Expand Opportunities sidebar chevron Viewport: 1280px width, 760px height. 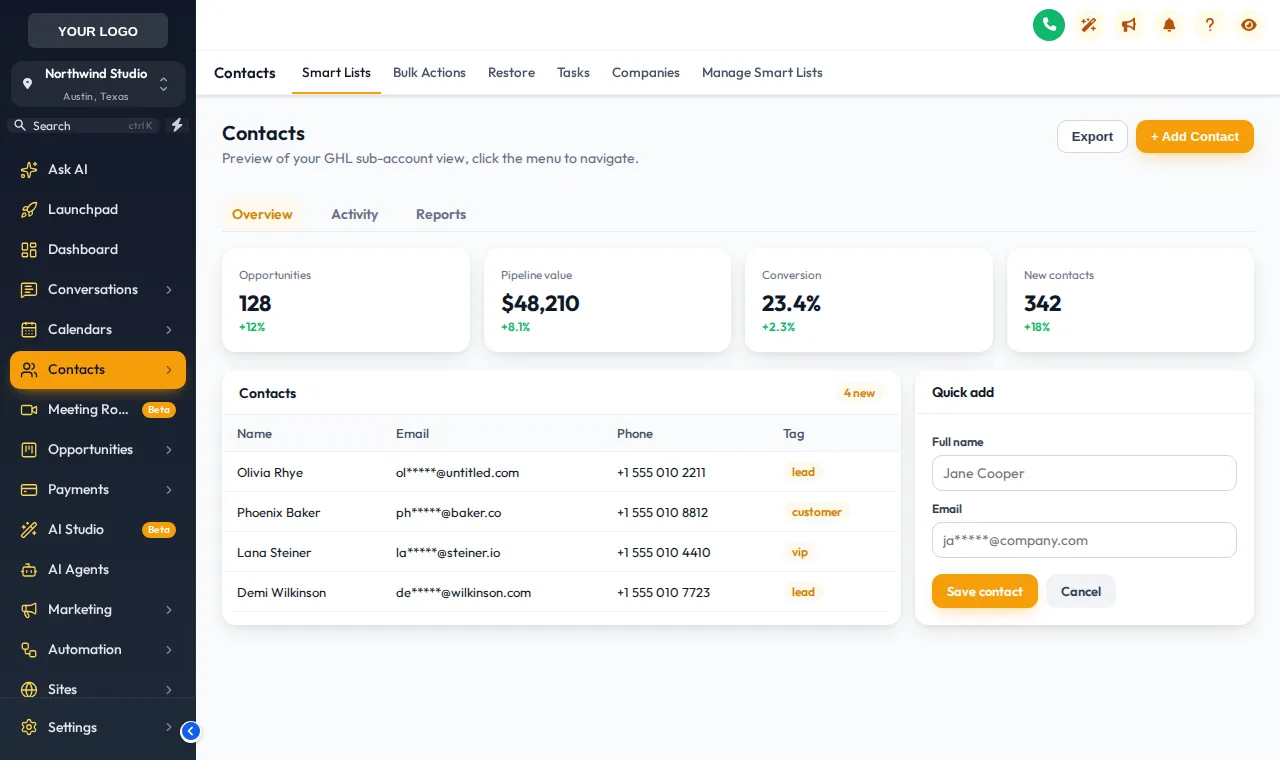tap(169, 450)
